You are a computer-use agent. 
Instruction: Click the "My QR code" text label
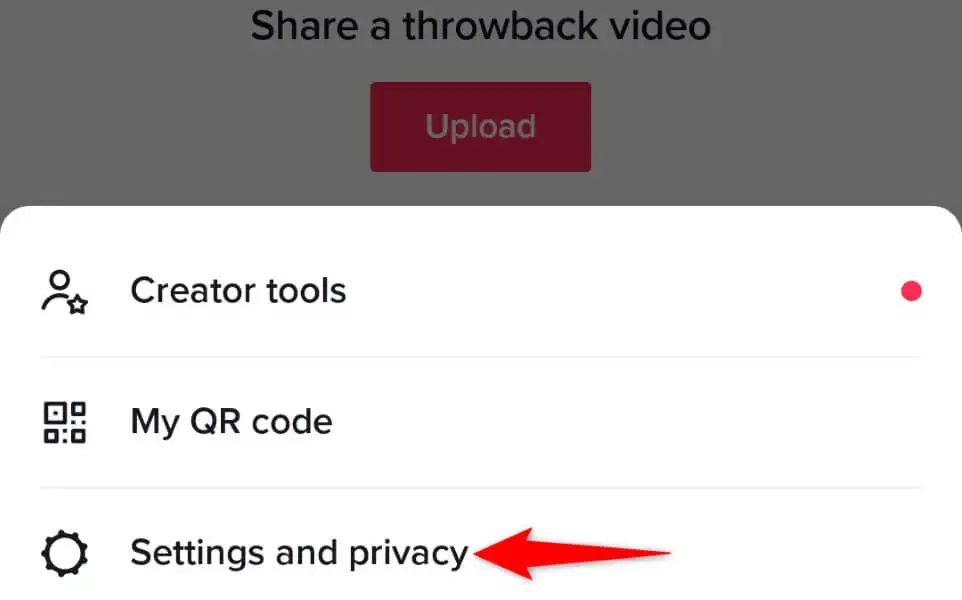[x=231, y=422]
